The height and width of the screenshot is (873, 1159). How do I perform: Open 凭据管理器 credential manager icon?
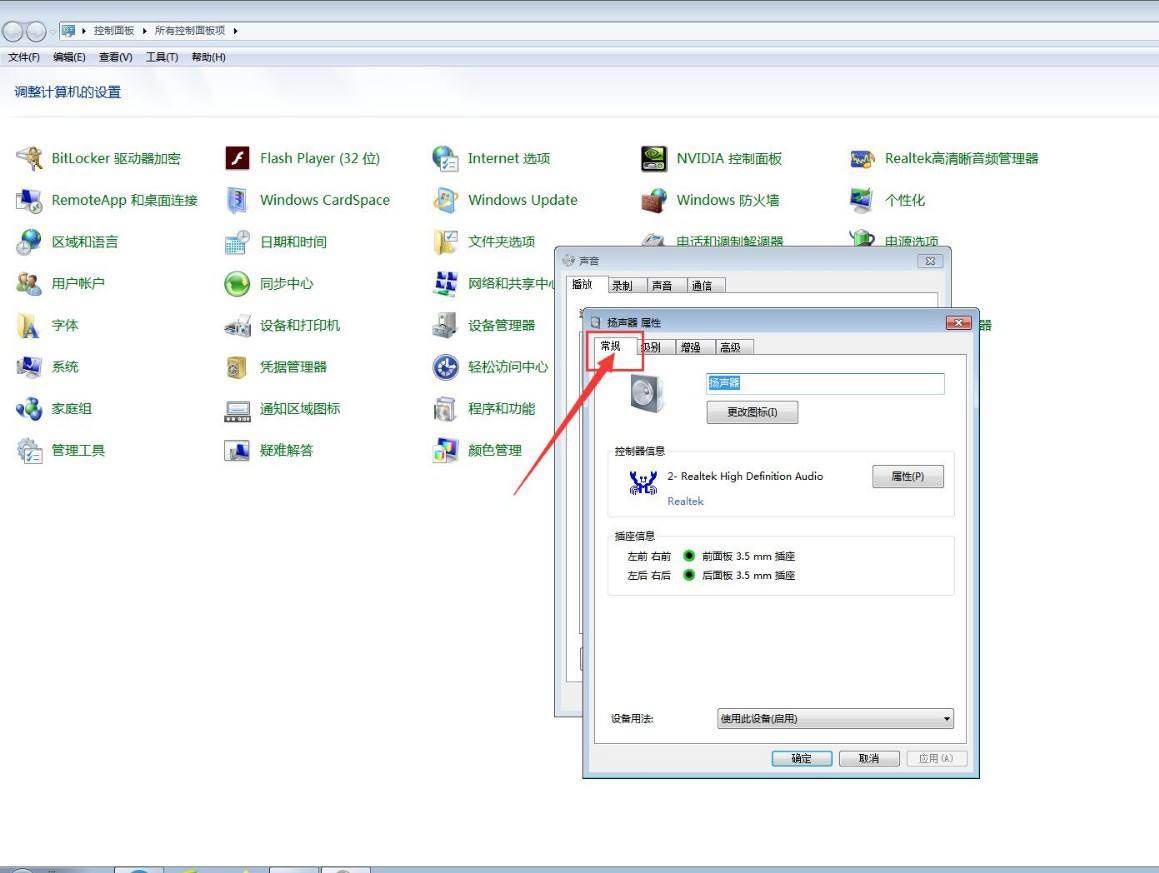click(x=237, y=367)
